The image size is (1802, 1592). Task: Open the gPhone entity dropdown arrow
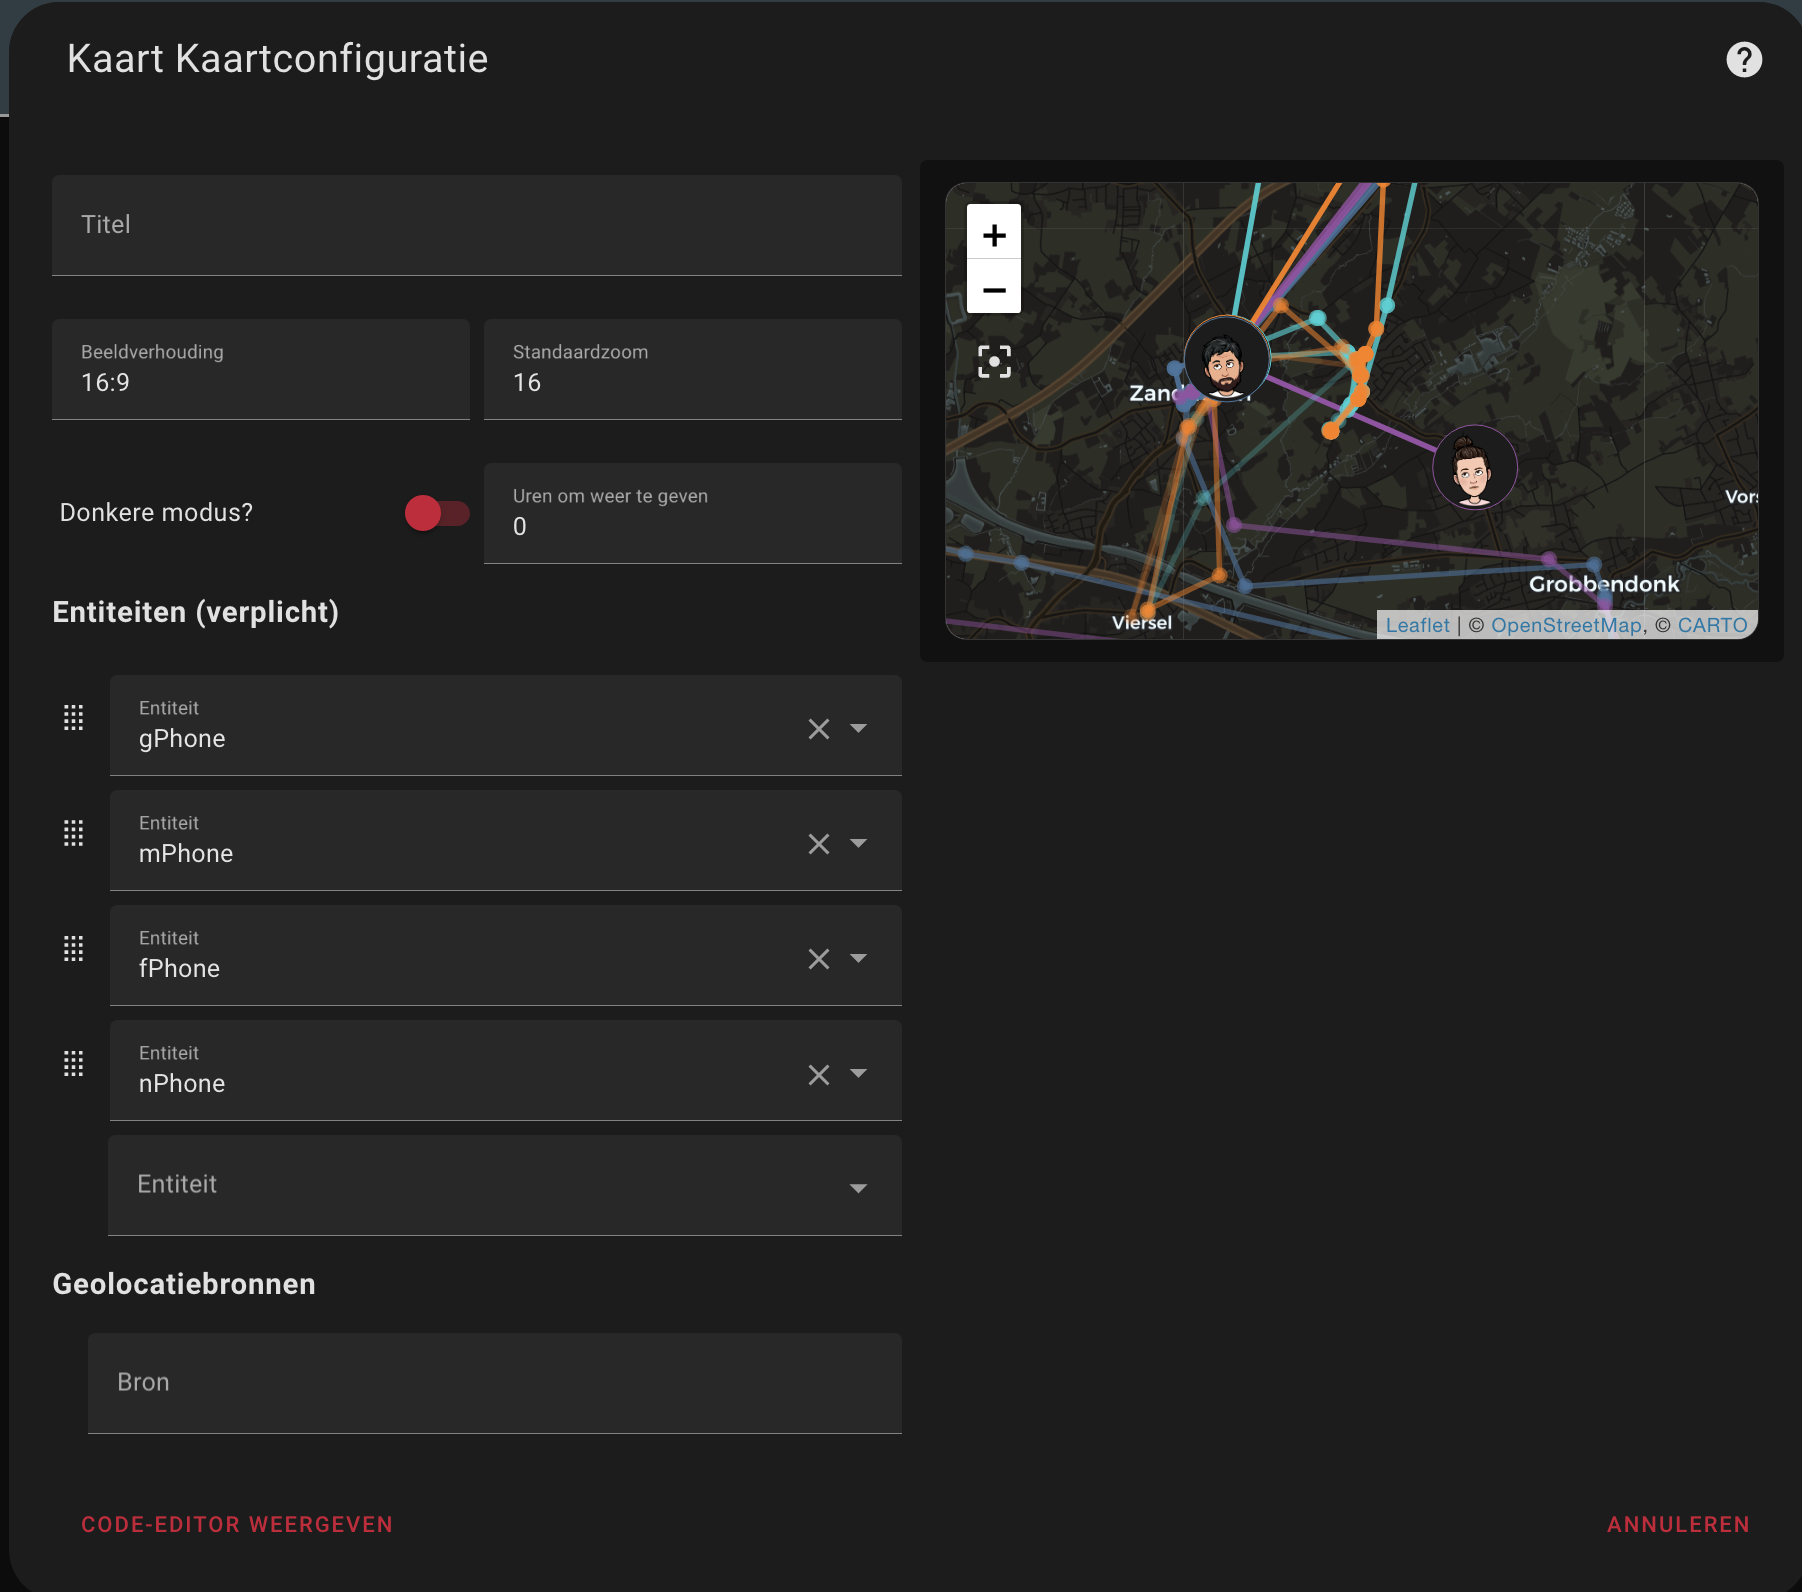(x=858, y=729)
